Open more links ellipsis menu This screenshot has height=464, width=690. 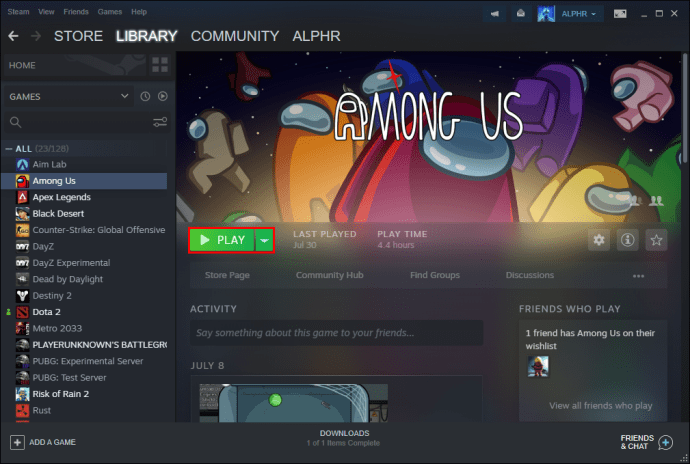coord(638,276)
